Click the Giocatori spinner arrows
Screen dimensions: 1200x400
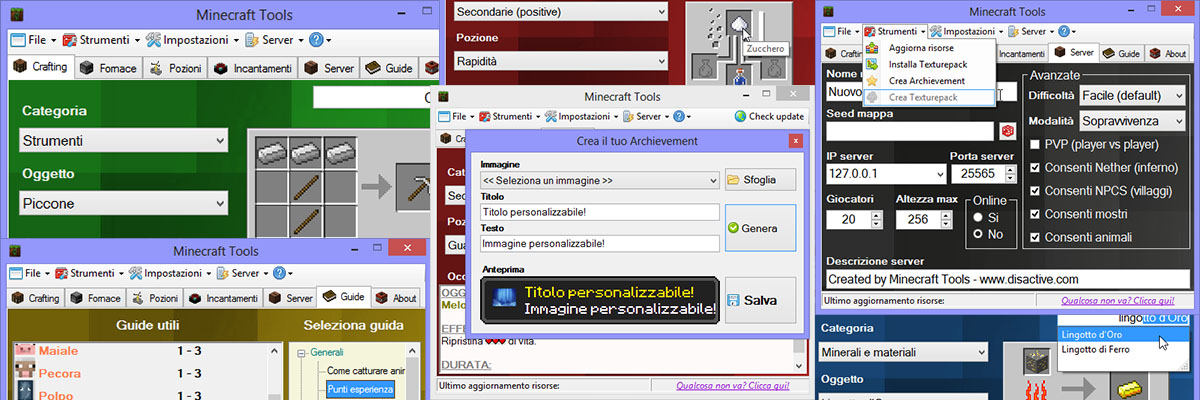tap(877, 219)
